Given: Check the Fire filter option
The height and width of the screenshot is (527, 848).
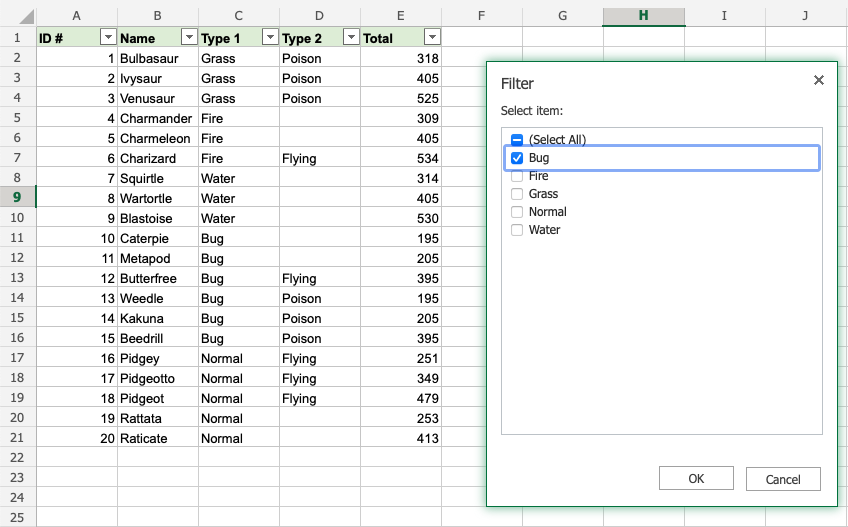Looking at the screenshot, I should click(517, 176).
